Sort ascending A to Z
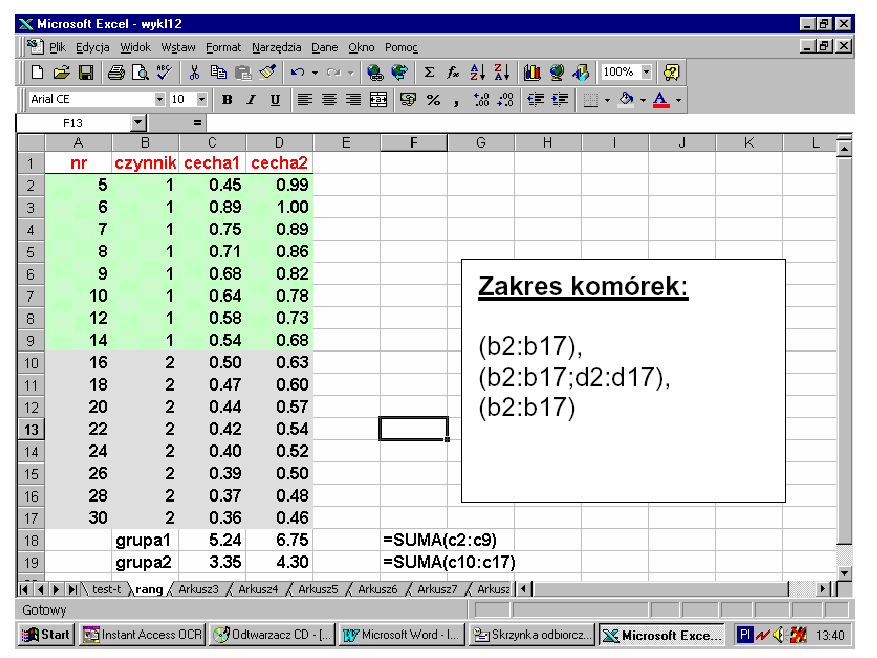This screenshot has width=877, height=658. pos(478,72)
